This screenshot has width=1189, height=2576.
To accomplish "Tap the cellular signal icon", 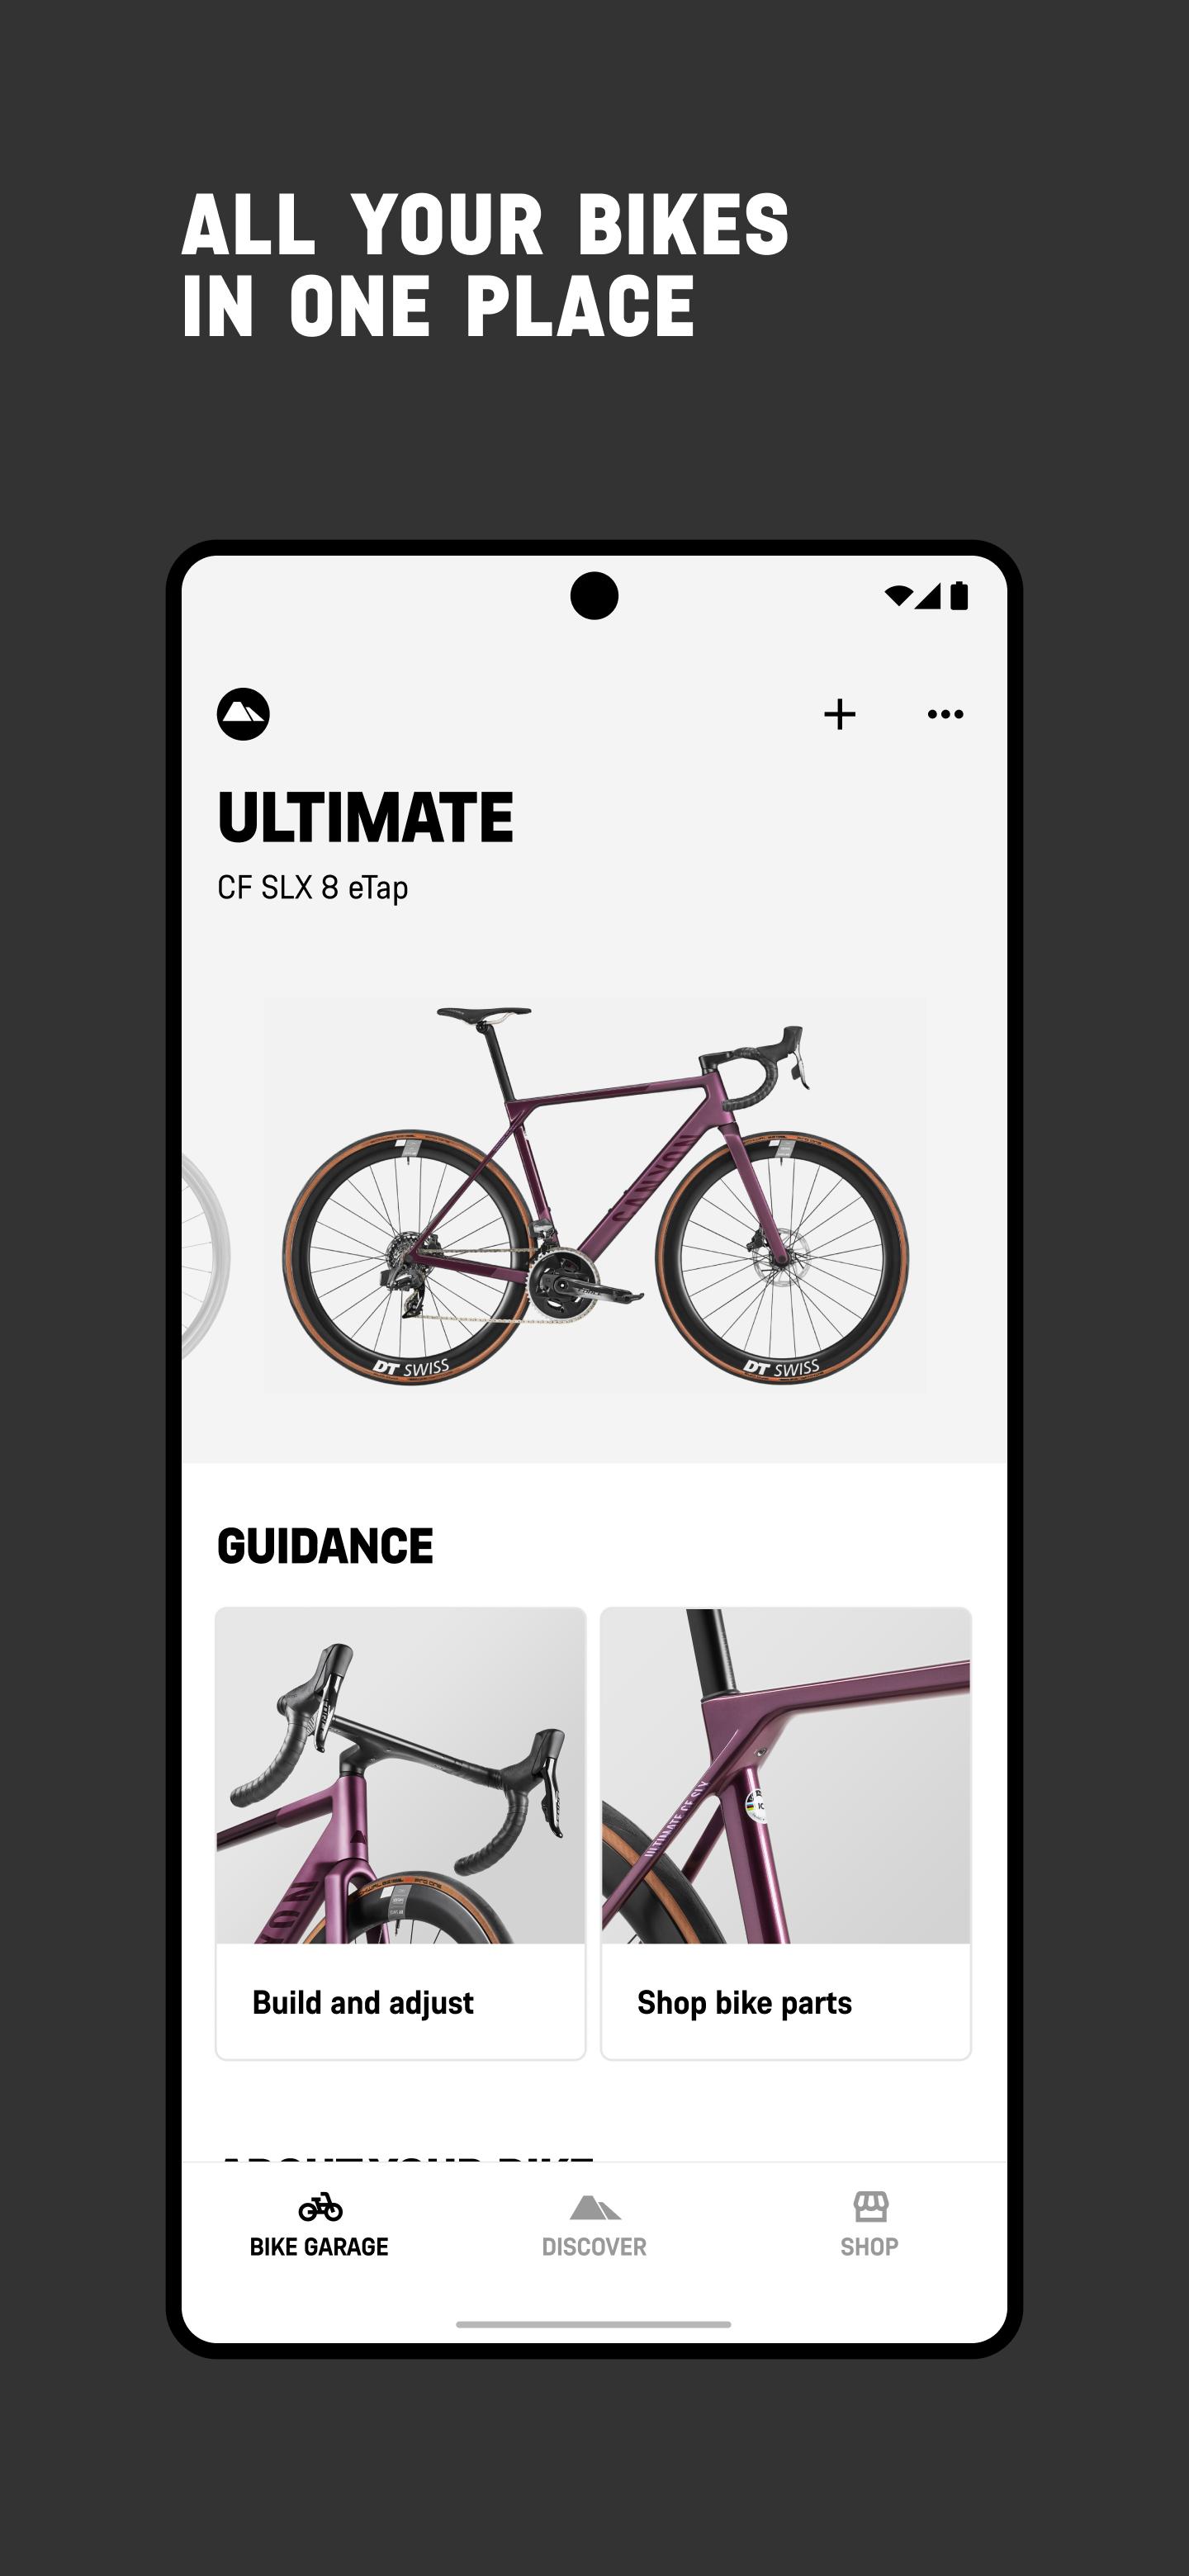I will [927, 596].
